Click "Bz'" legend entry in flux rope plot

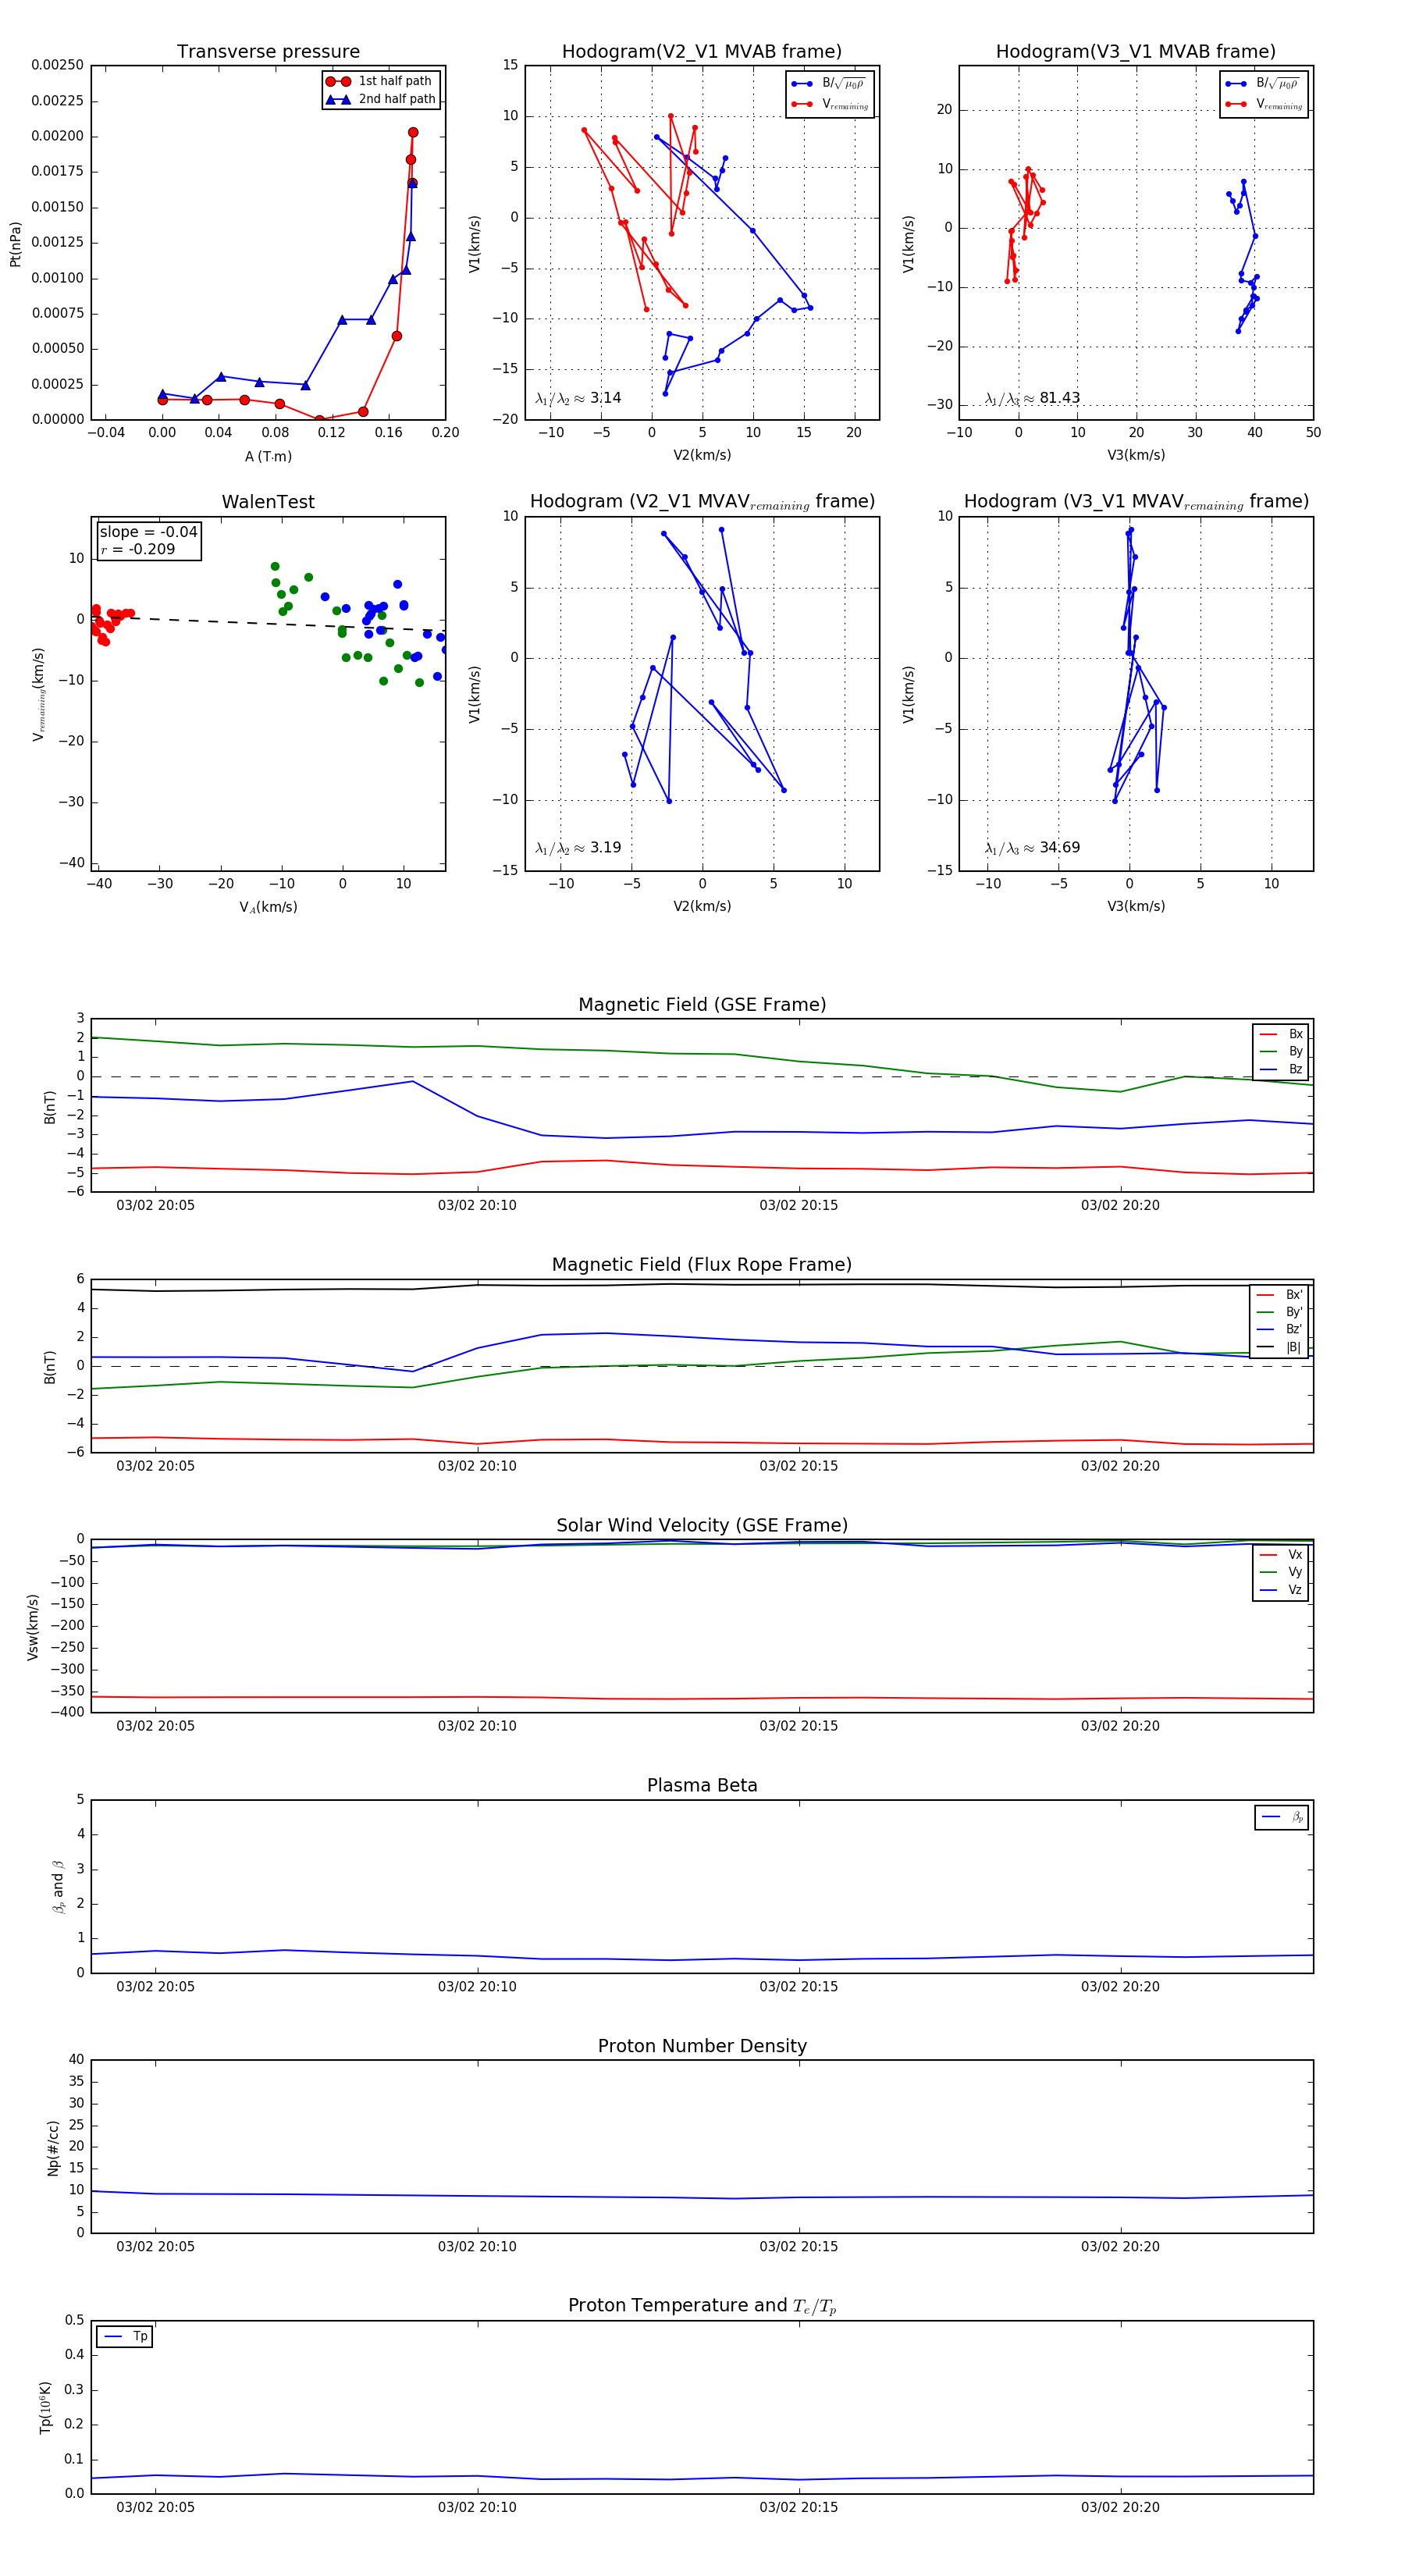pos(1280,1329)
